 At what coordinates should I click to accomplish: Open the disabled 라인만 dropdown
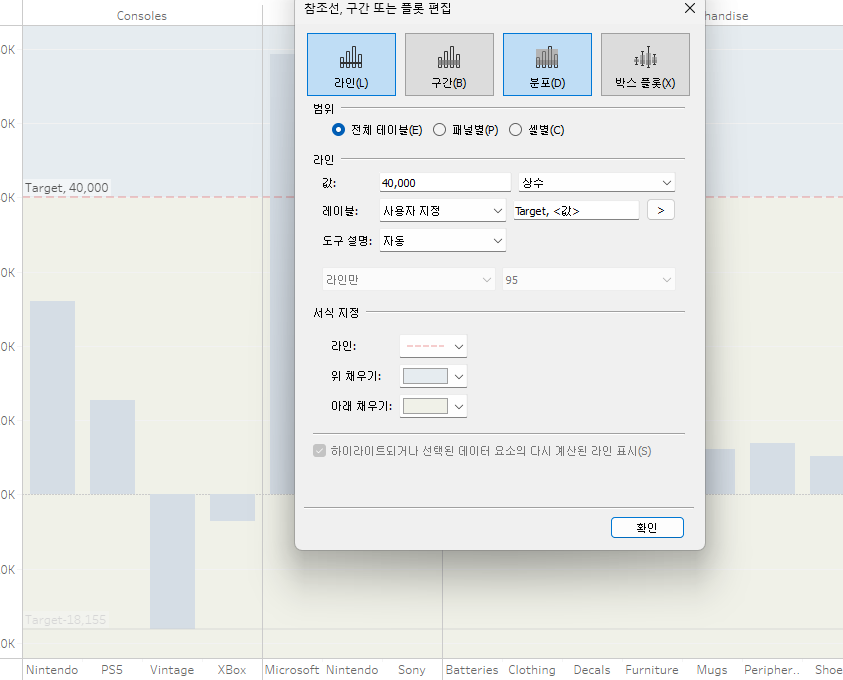408,280
